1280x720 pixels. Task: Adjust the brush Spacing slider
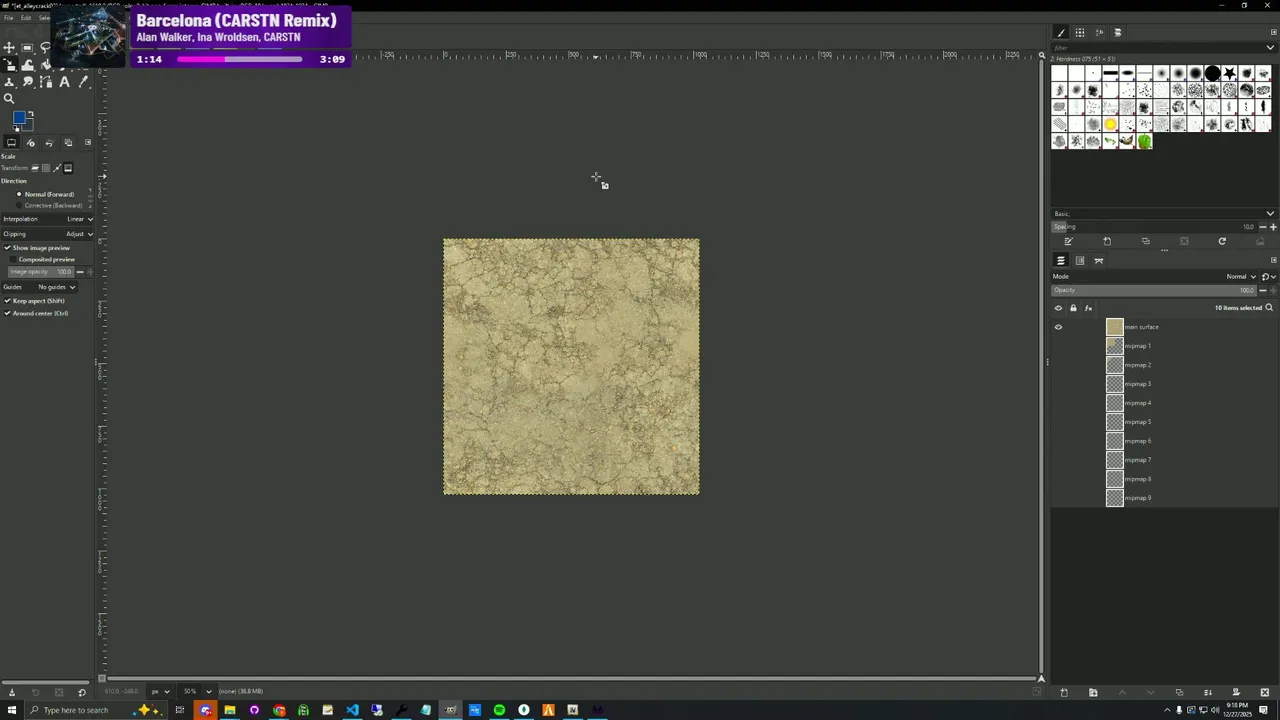[1154, 227]
